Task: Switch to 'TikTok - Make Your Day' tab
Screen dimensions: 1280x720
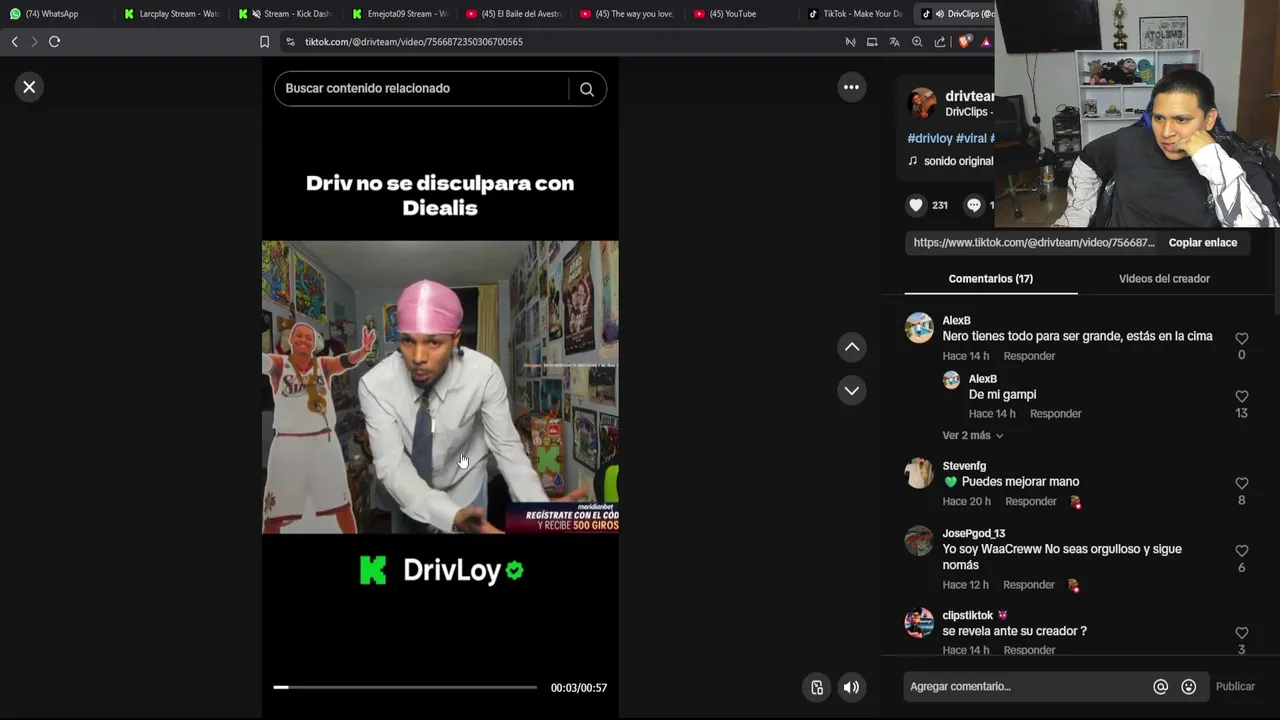Action: click(857, 14)
